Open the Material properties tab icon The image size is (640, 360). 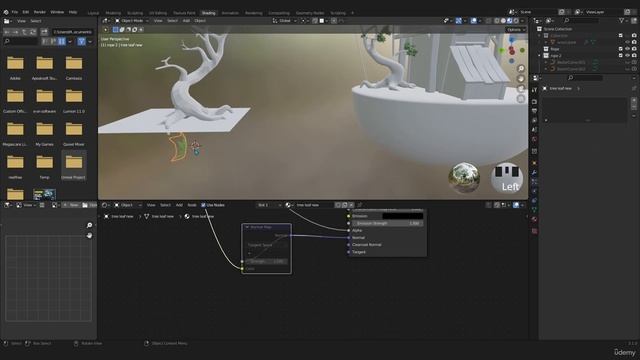(534, 220)
